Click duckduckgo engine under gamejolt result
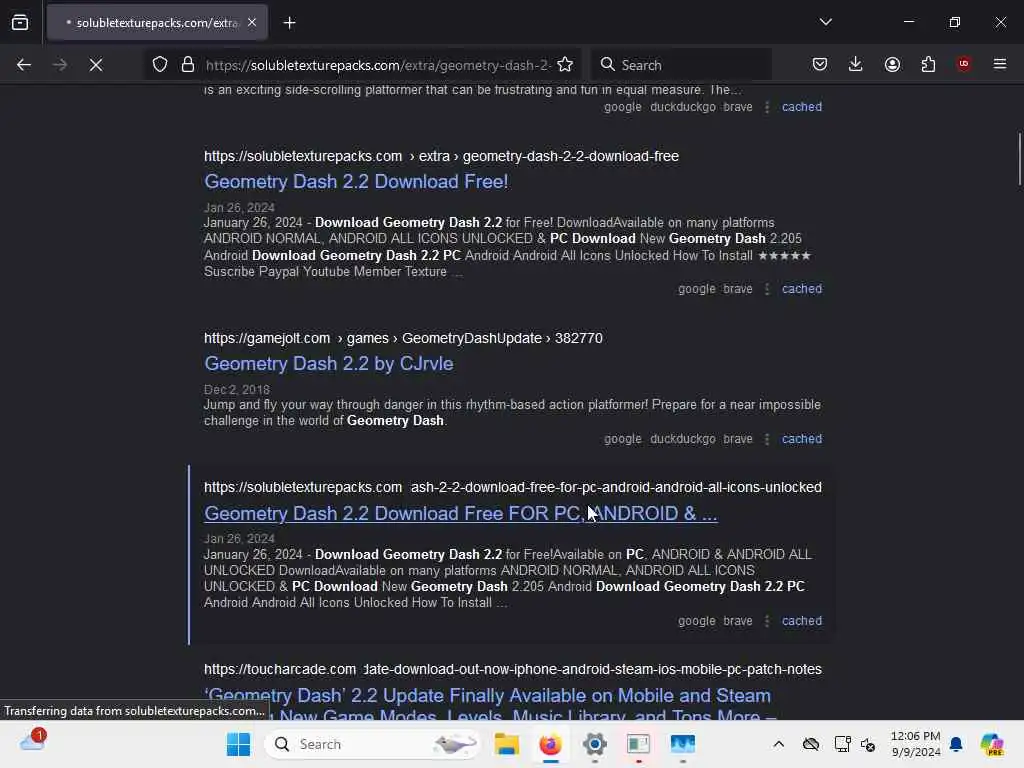Viewport: 1024px width, 768px height. (682, 439)
